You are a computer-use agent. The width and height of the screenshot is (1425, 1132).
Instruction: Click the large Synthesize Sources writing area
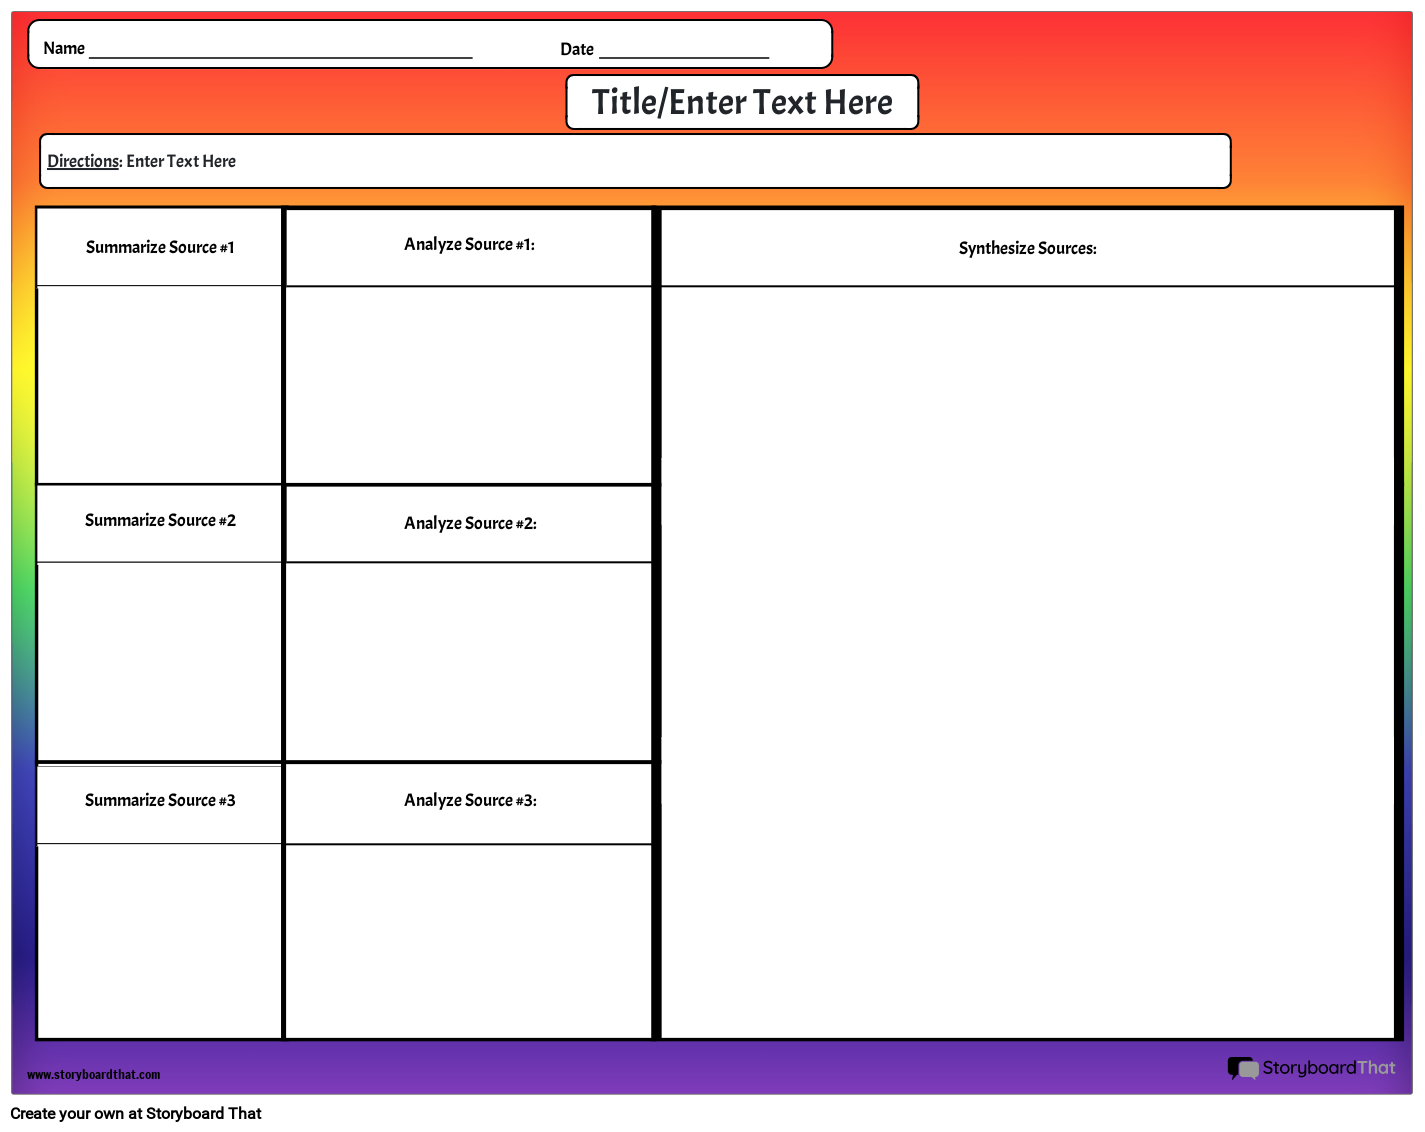[x=1027, y=660]
